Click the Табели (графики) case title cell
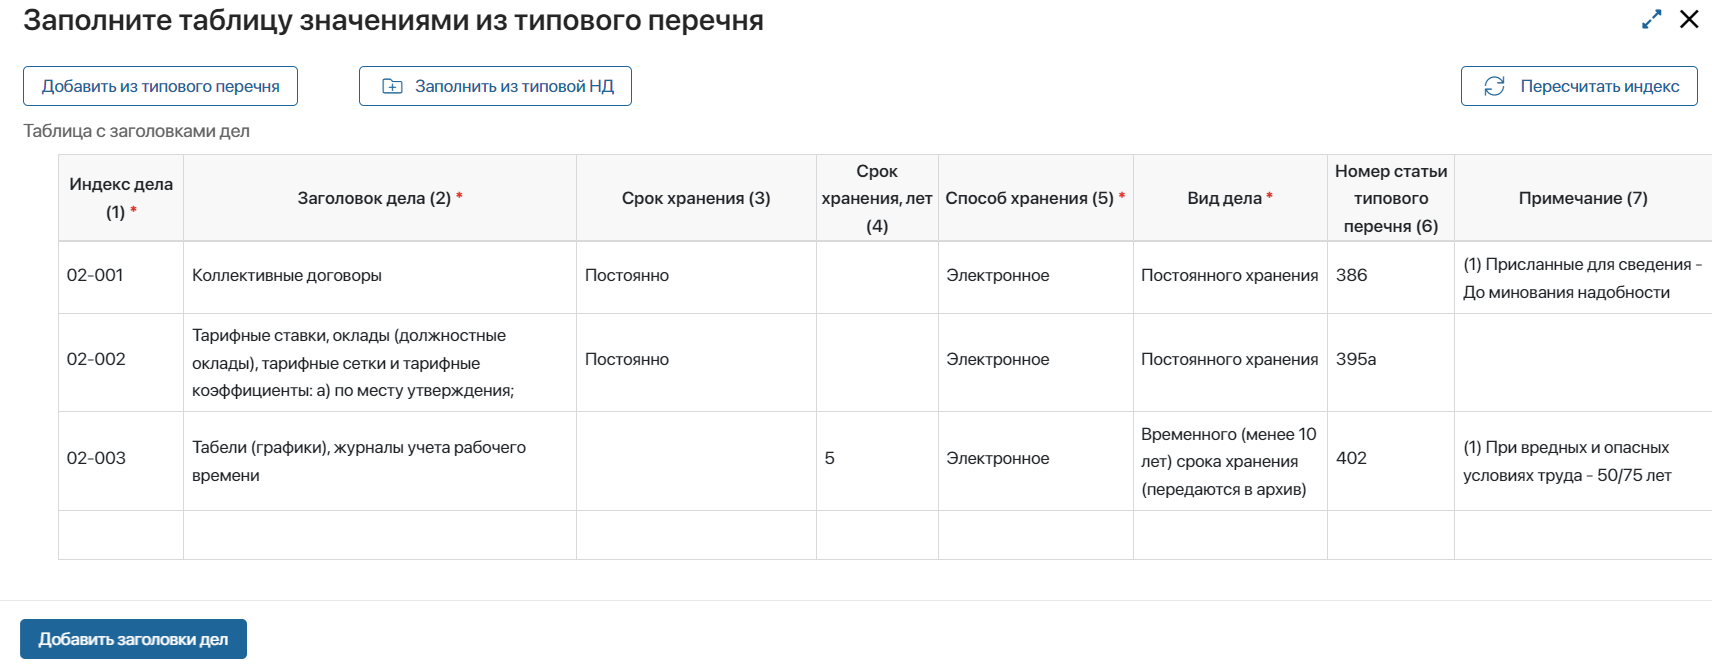 [x=358, y=459]
